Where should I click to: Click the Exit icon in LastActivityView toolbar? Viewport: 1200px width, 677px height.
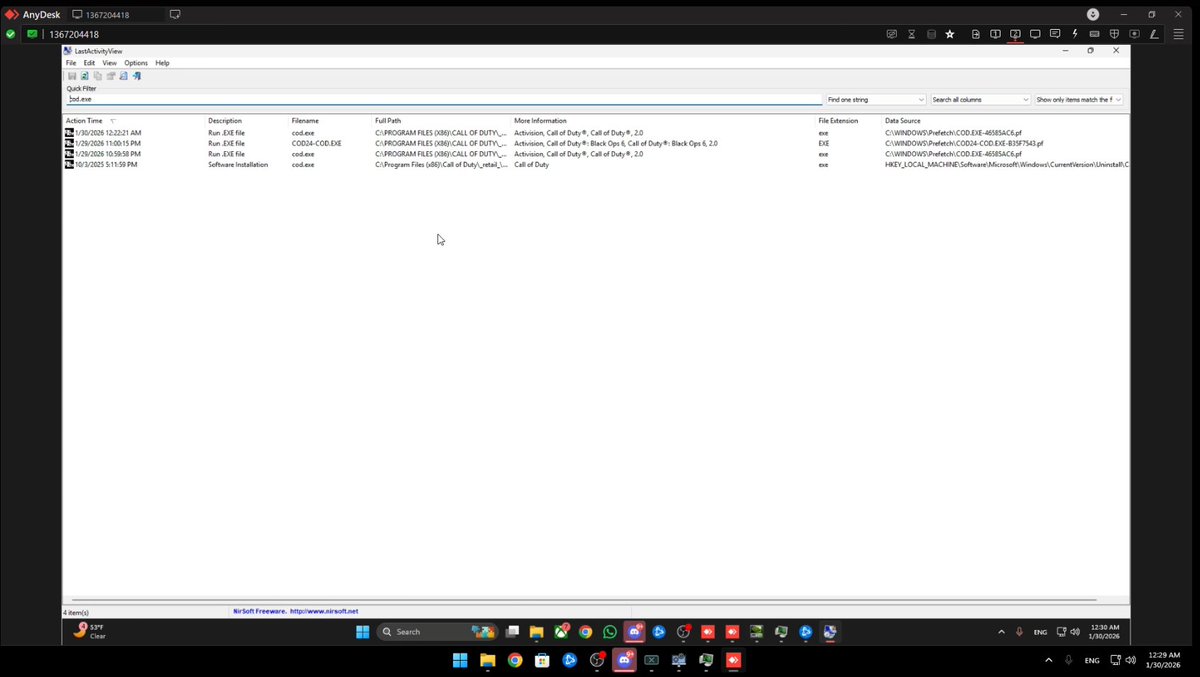[136, 76]
